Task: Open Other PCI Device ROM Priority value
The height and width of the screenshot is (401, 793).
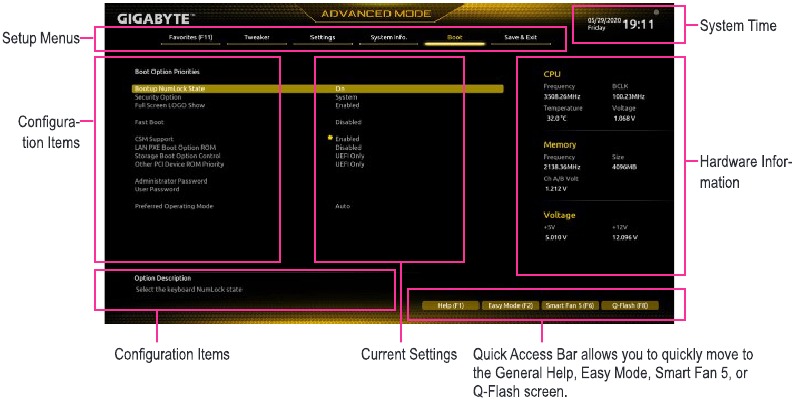Action: click(x=349, y=164)
